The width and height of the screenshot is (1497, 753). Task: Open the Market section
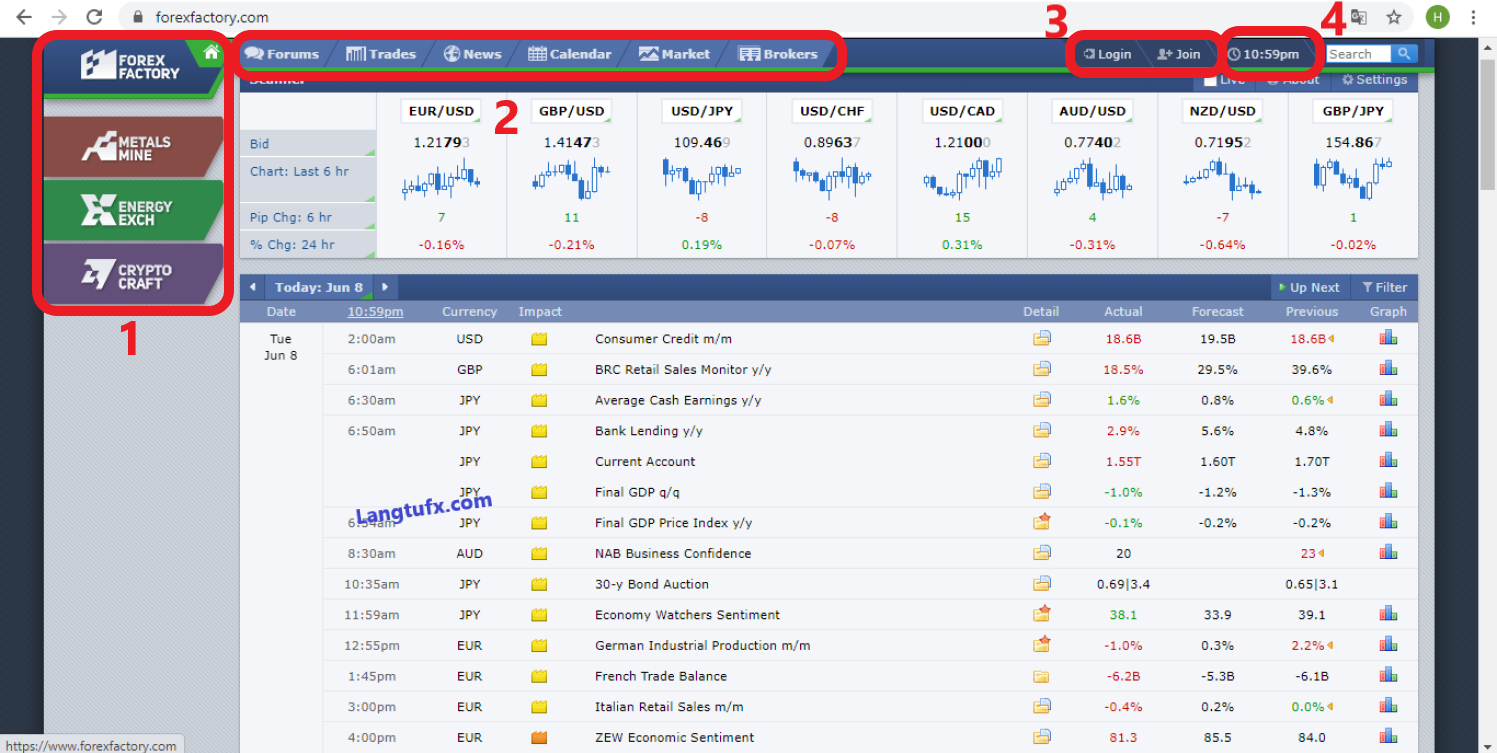coord(675,54)
